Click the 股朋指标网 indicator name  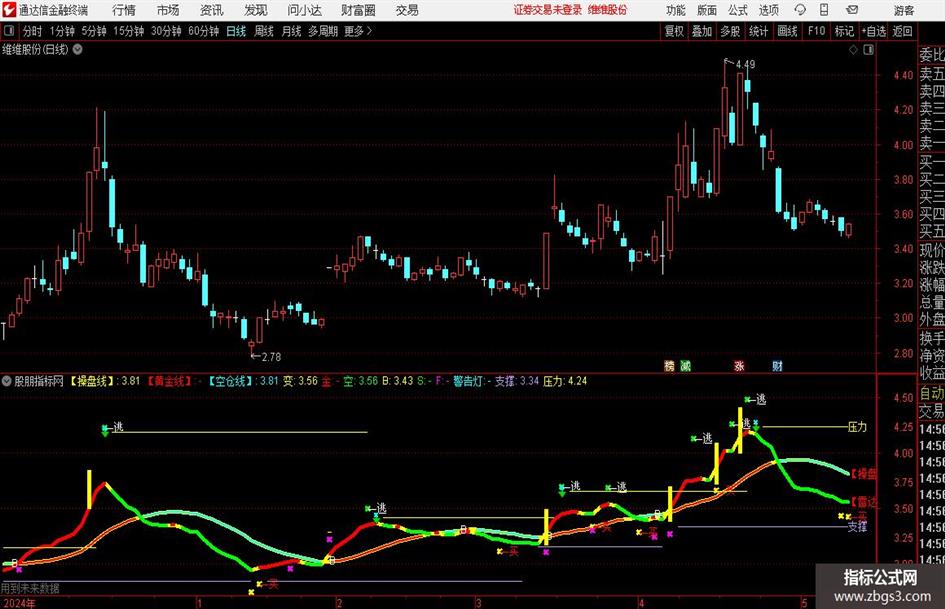point(39,381)
